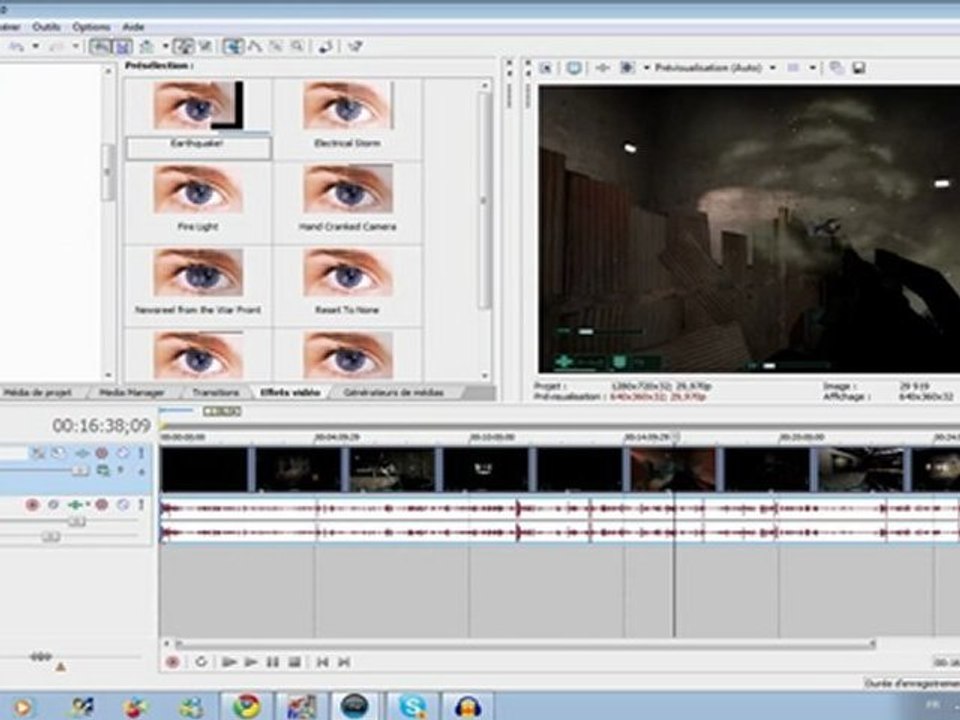960x720 pixels.
Task: Switch to the Générateurs de médias tab
Action: (394, 392)
